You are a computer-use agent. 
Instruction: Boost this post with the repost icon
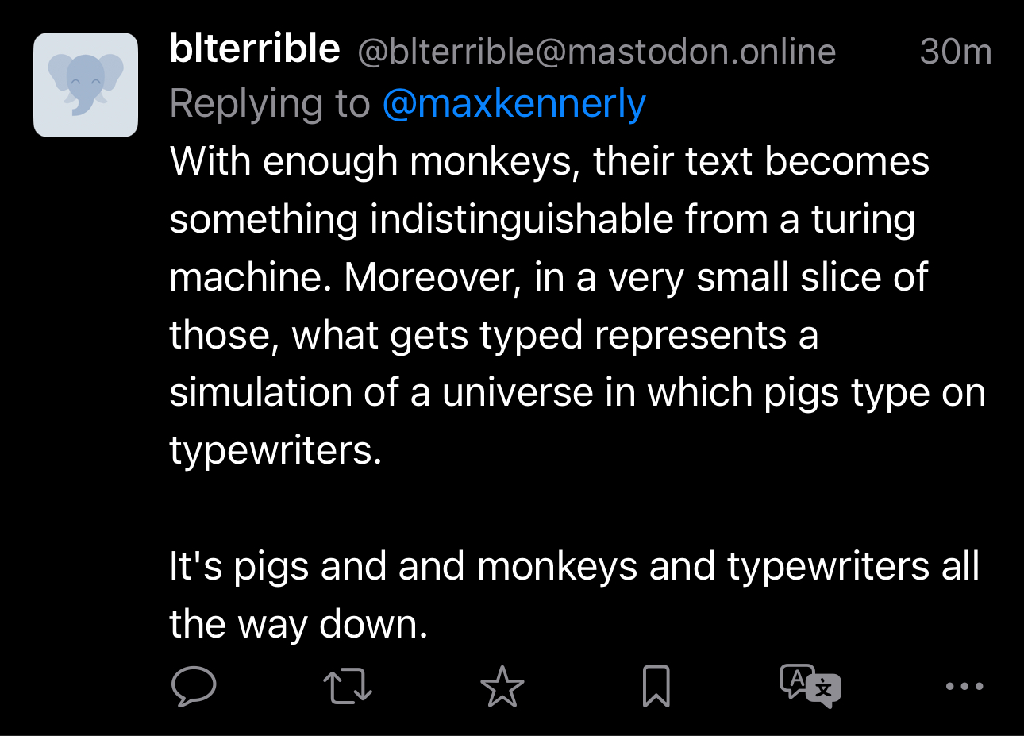[x=349, y=686]
